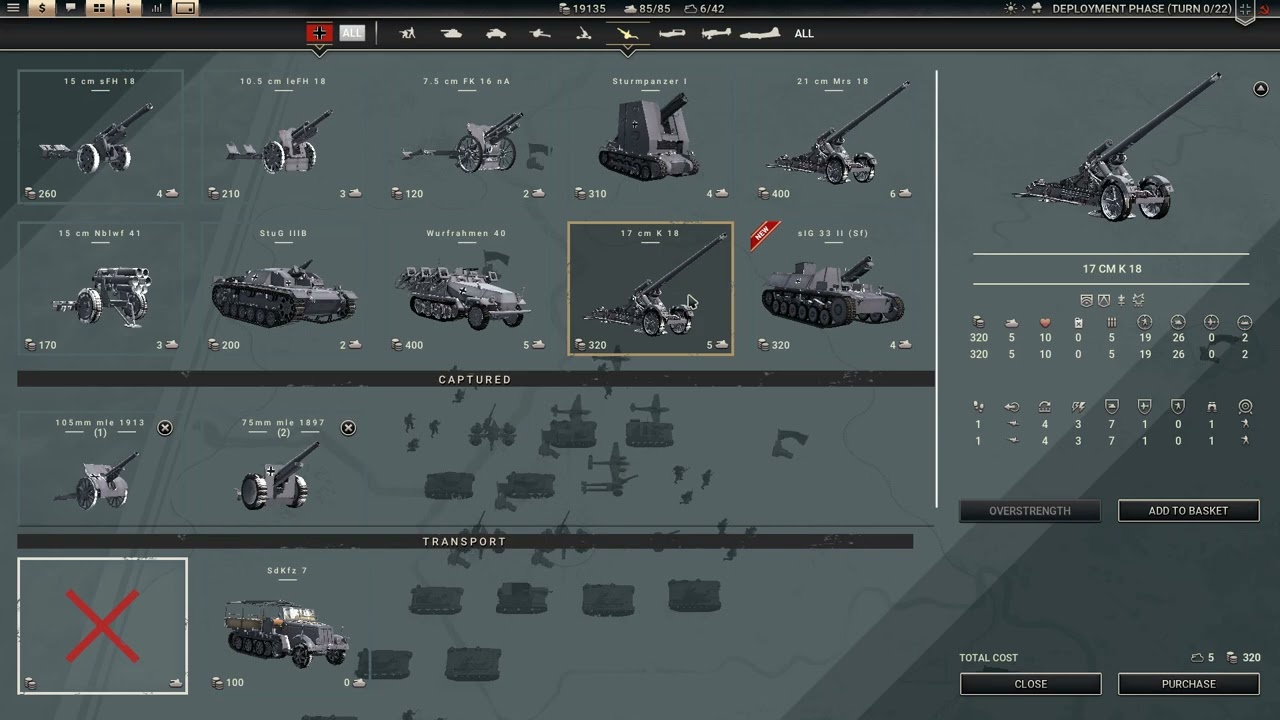Toggle ALL nations beside the German flag
The height and width of the screenshot is (720, 1280).
(x=352, y=33)
